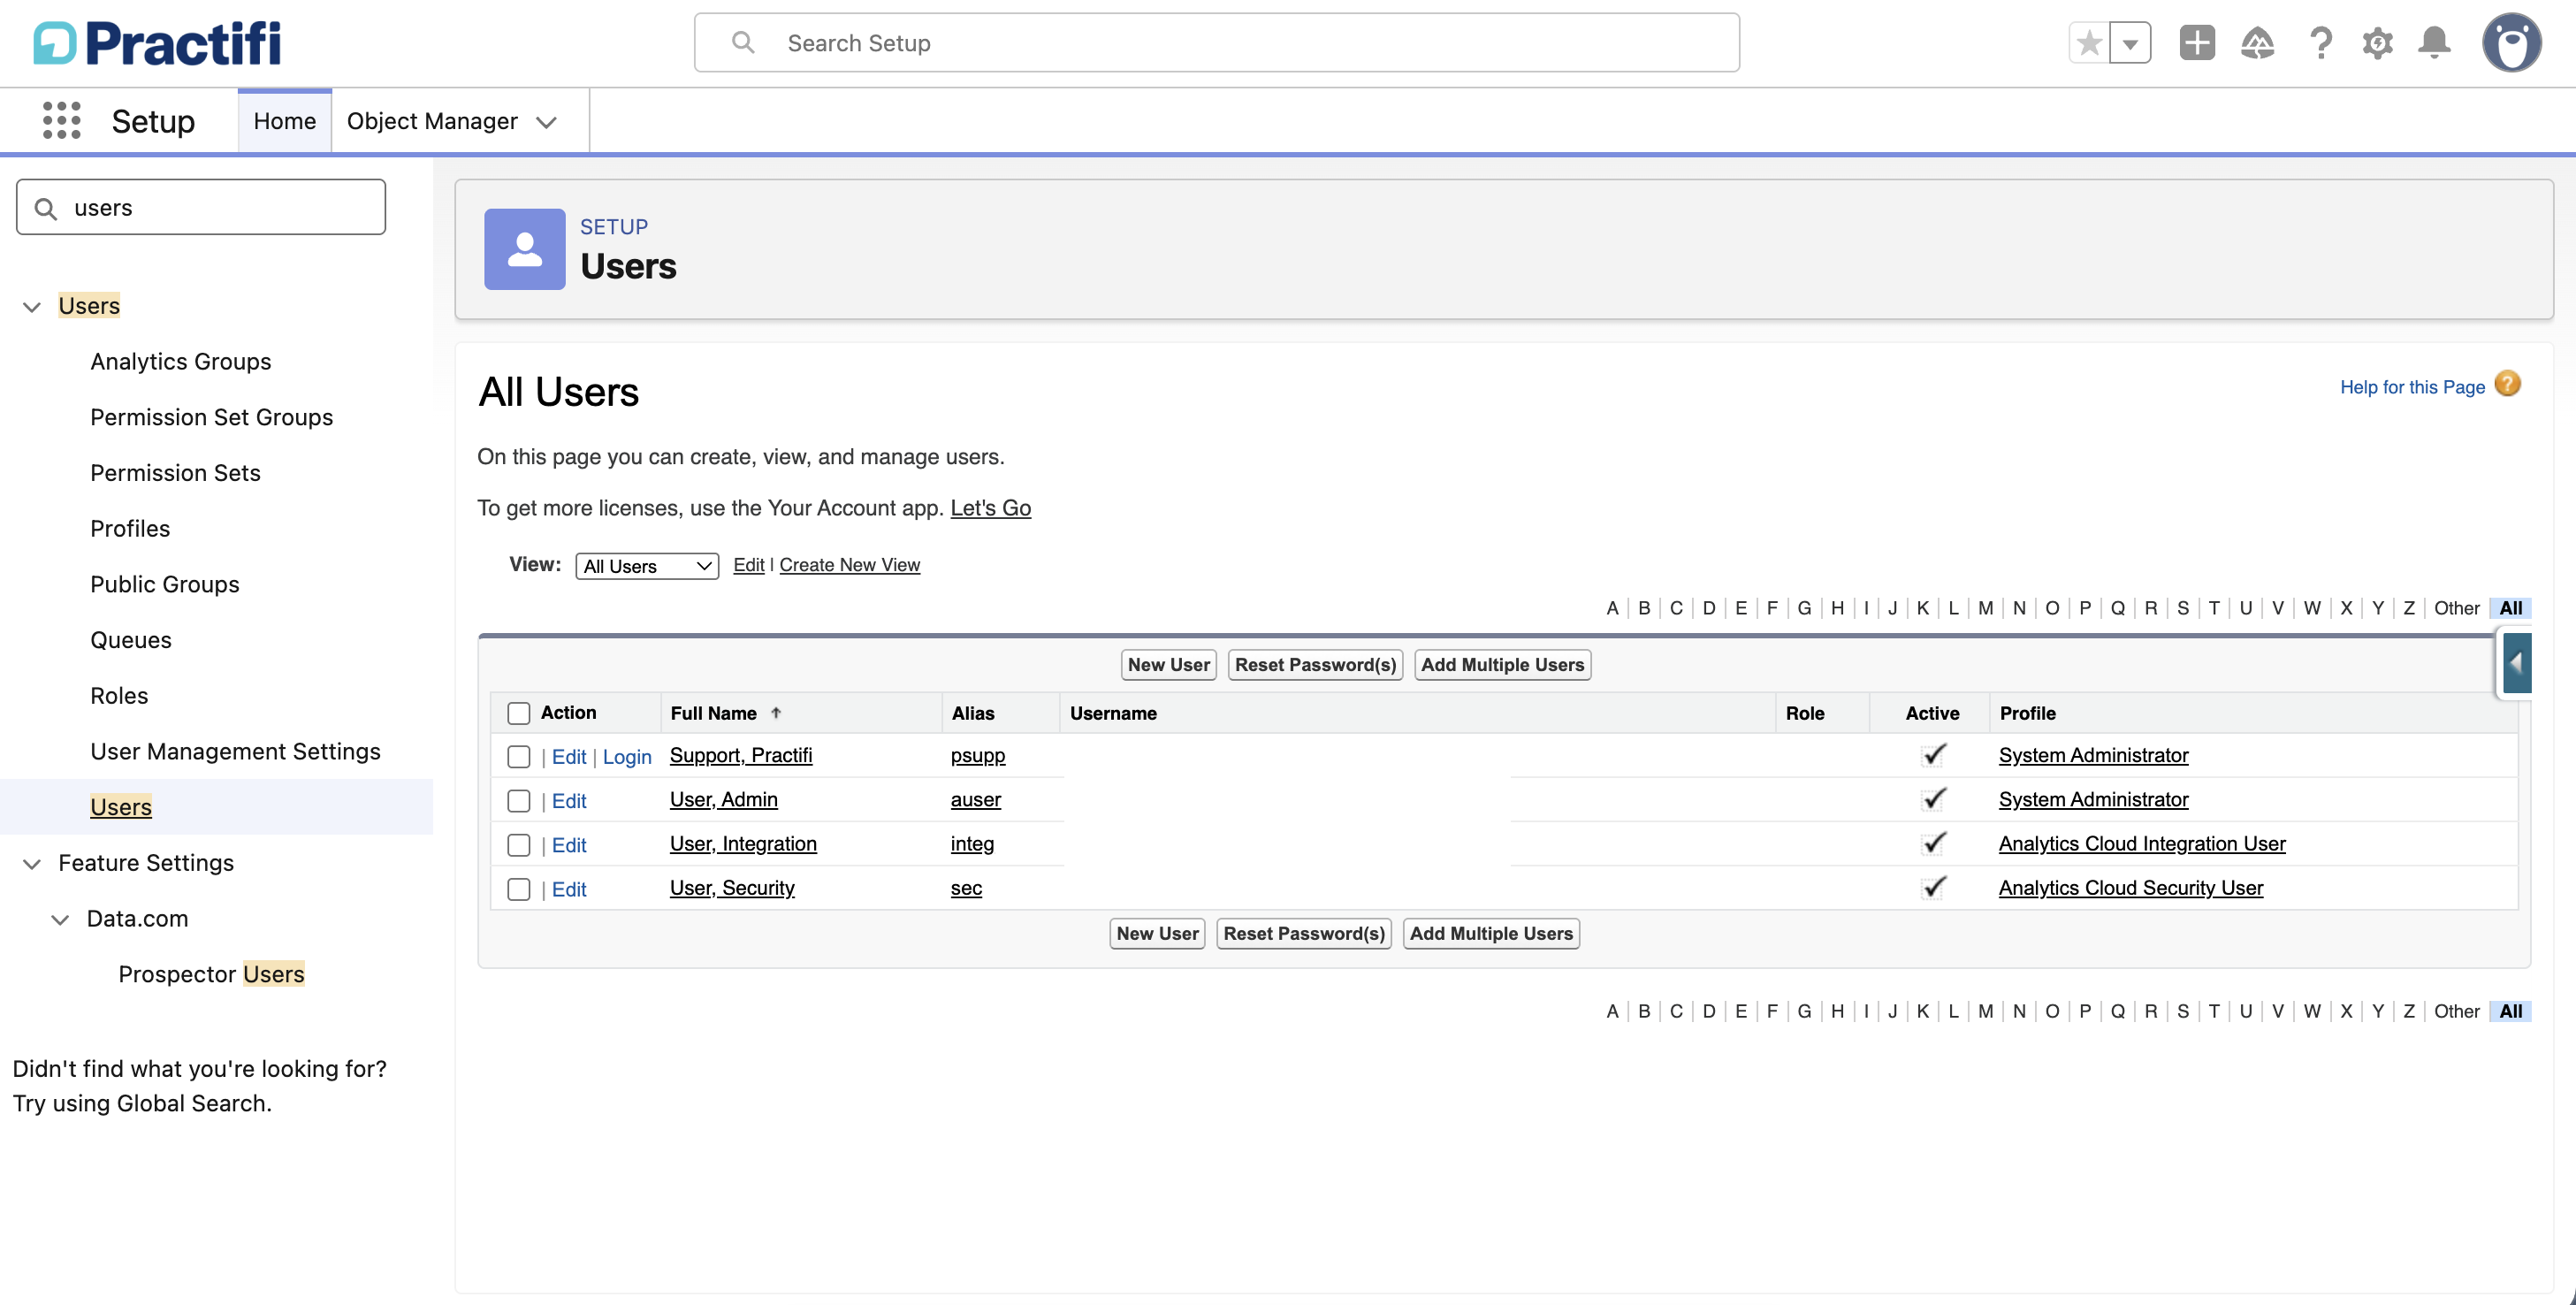The width and height of the screenshot is (2576, 1305).
Task: Click the Edit view link
Action: [748, 565]
